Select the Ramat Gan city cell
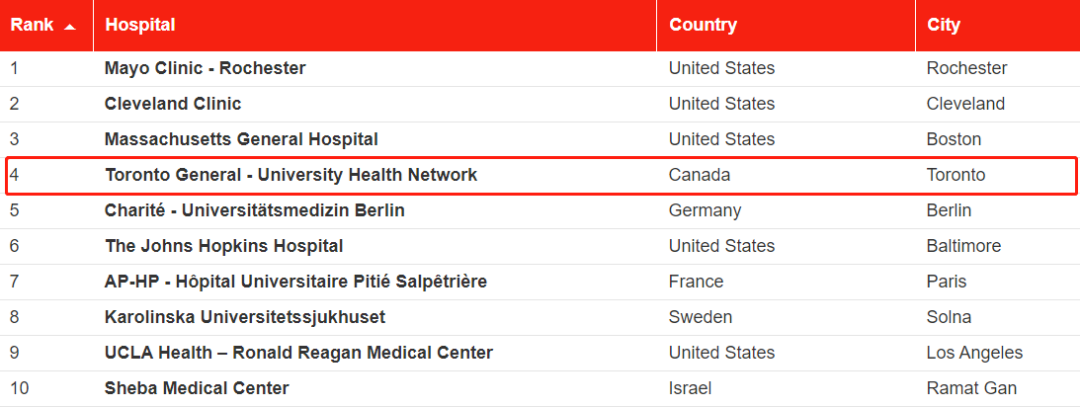The height and width of the screenshot is (408, 1080). tap(972, 388)
